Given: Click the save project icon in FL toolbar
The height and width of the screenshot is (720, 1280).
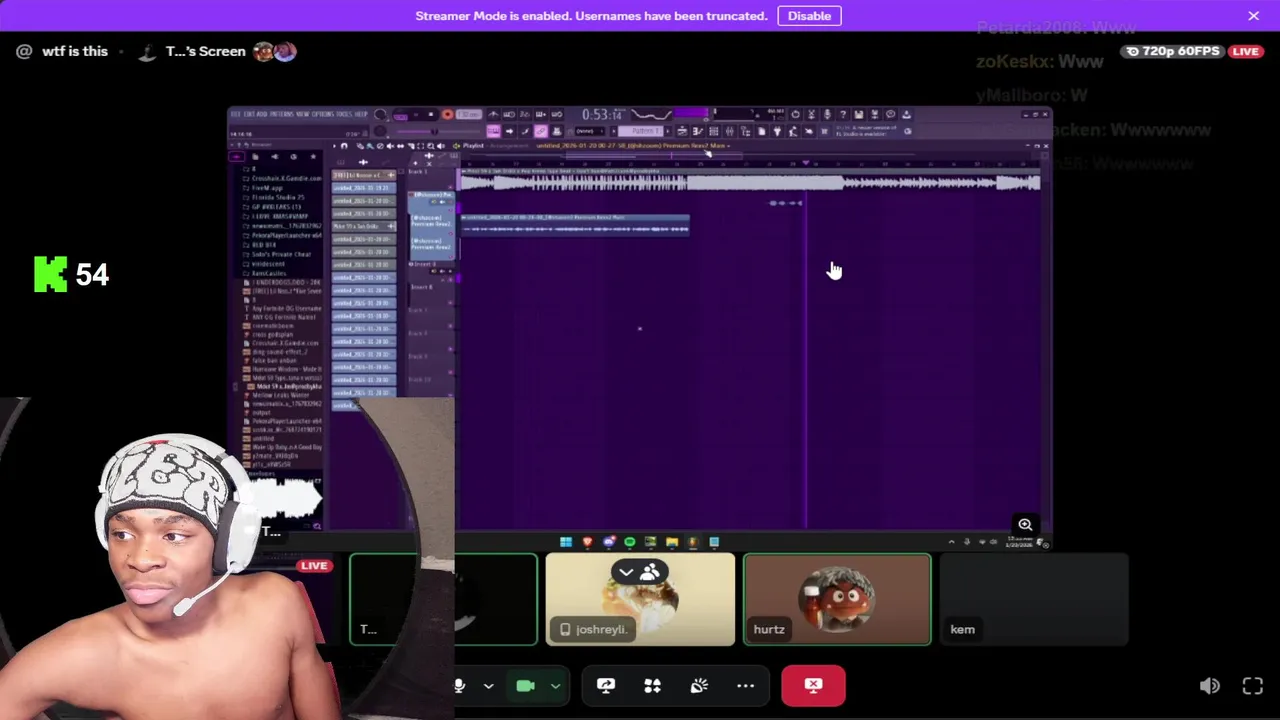Looking at the screenshot, I should 859,114.
